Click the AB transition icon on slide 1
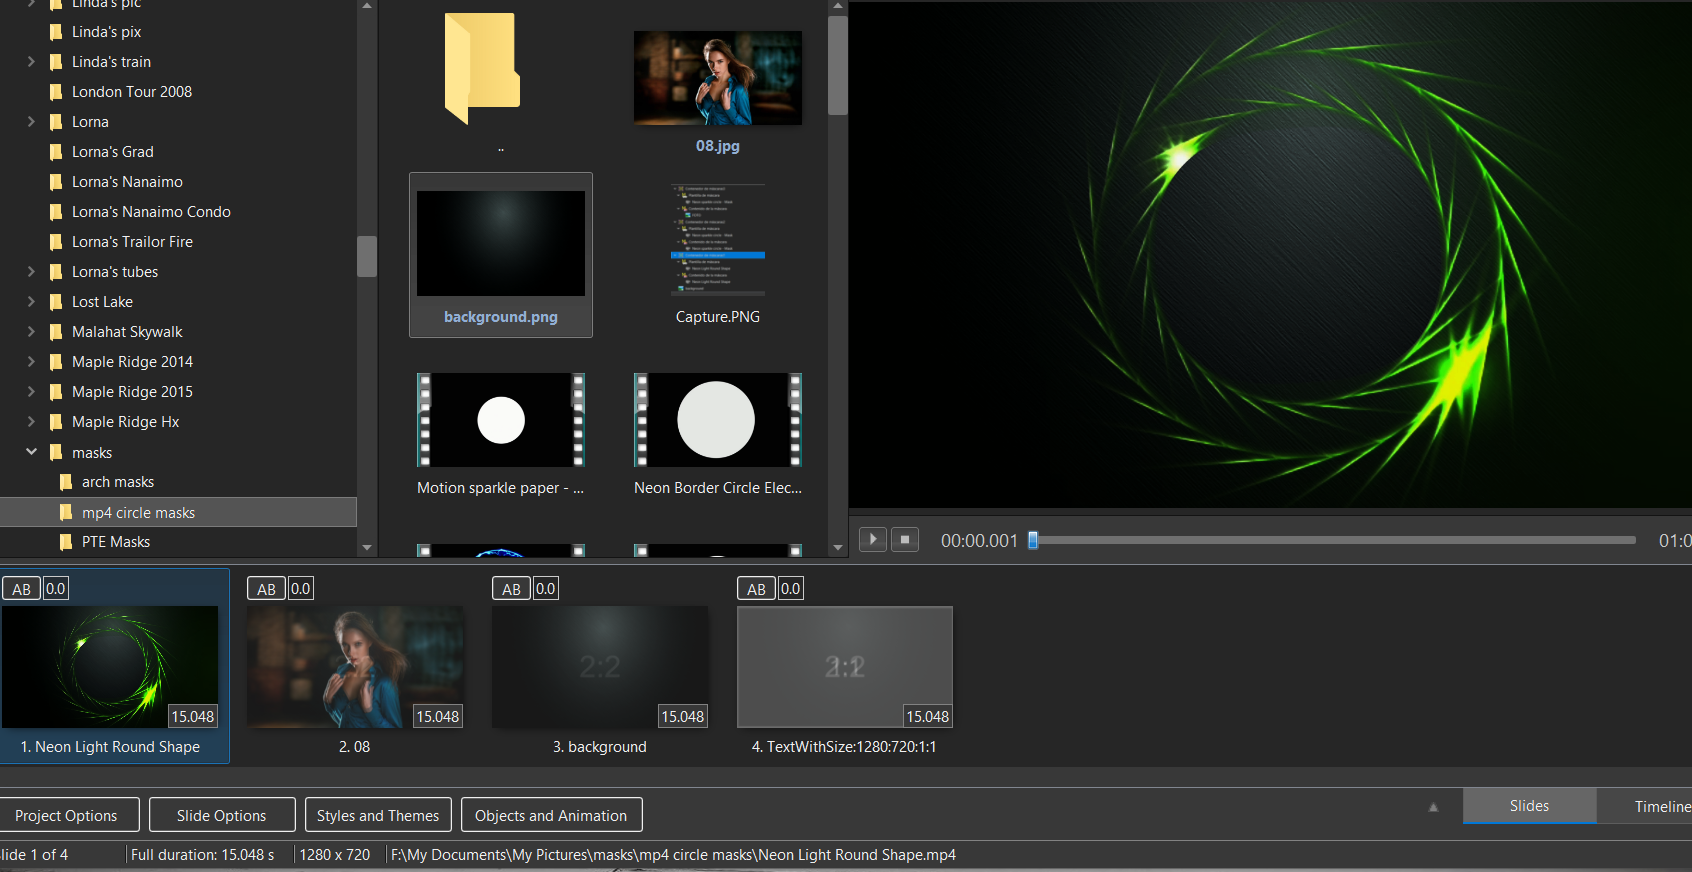Screen dimensions: 1692x872 (21, 589)
